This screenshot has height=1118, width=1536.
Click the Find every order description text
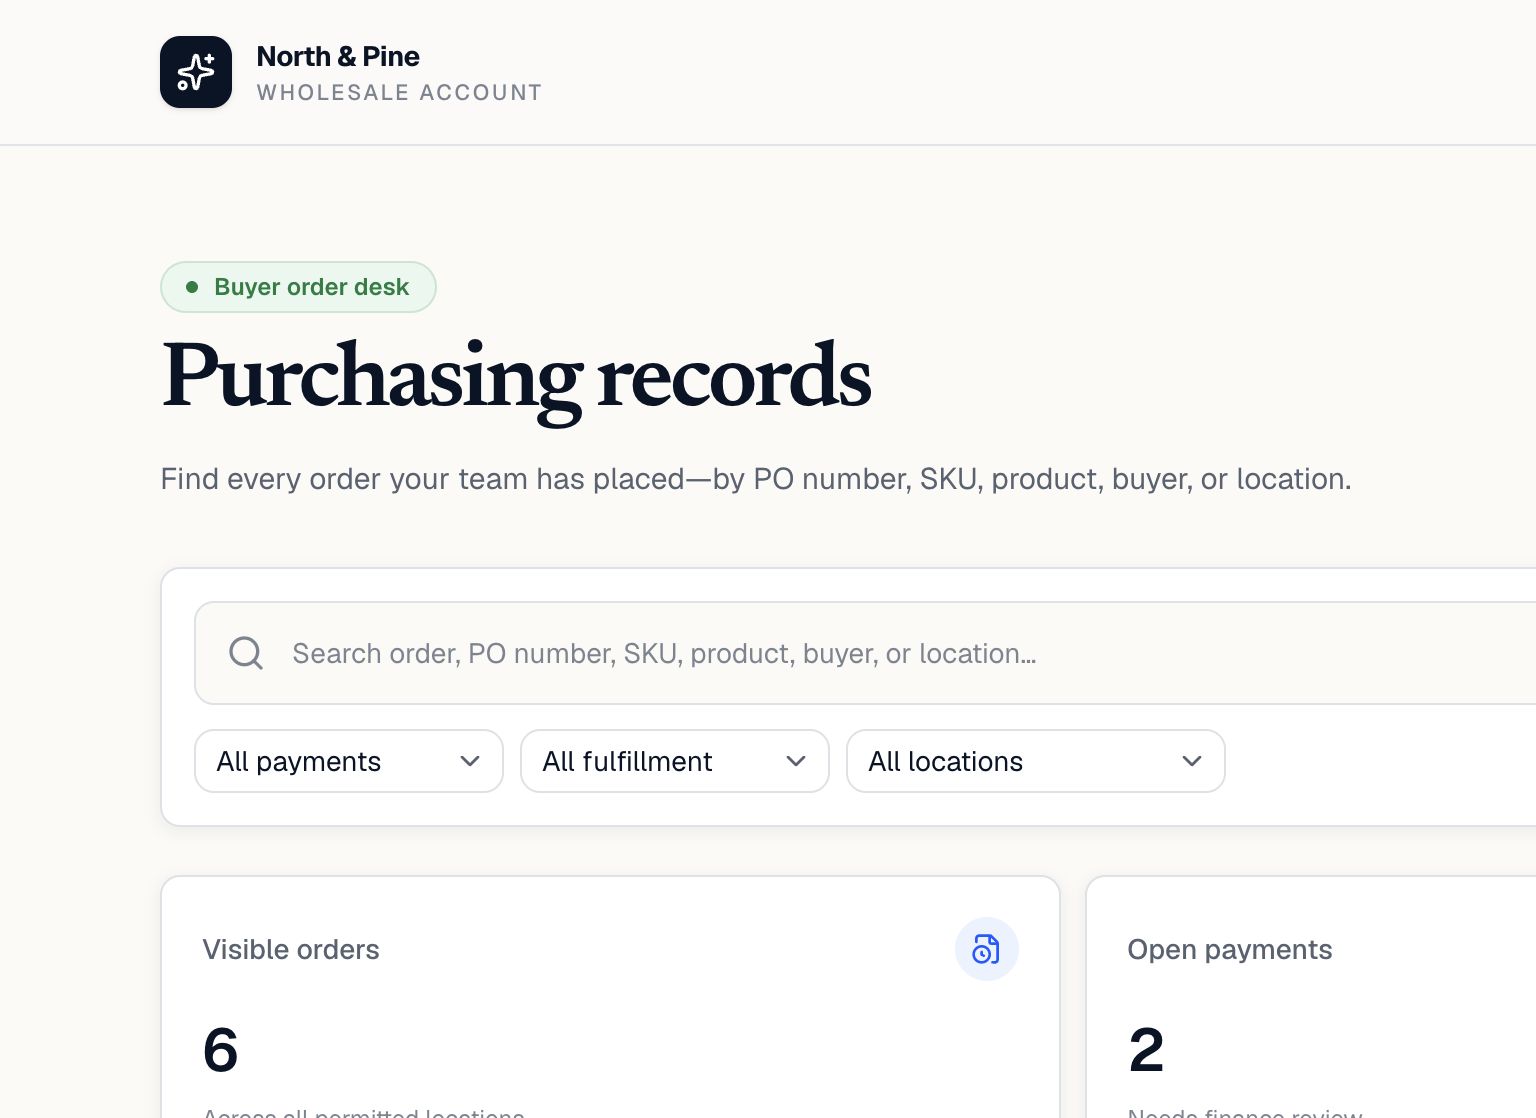[x=756, y=479]
